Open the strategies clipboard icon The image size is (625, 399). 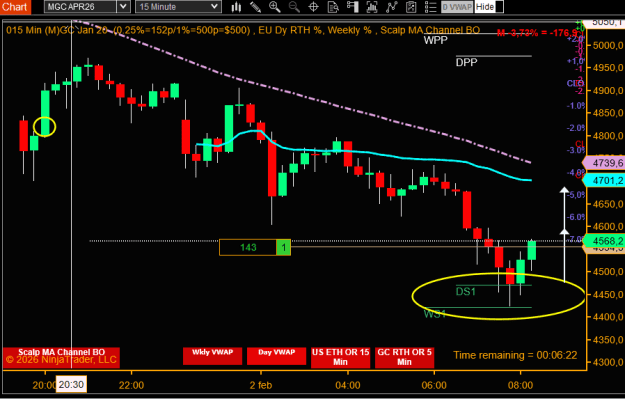411,7
